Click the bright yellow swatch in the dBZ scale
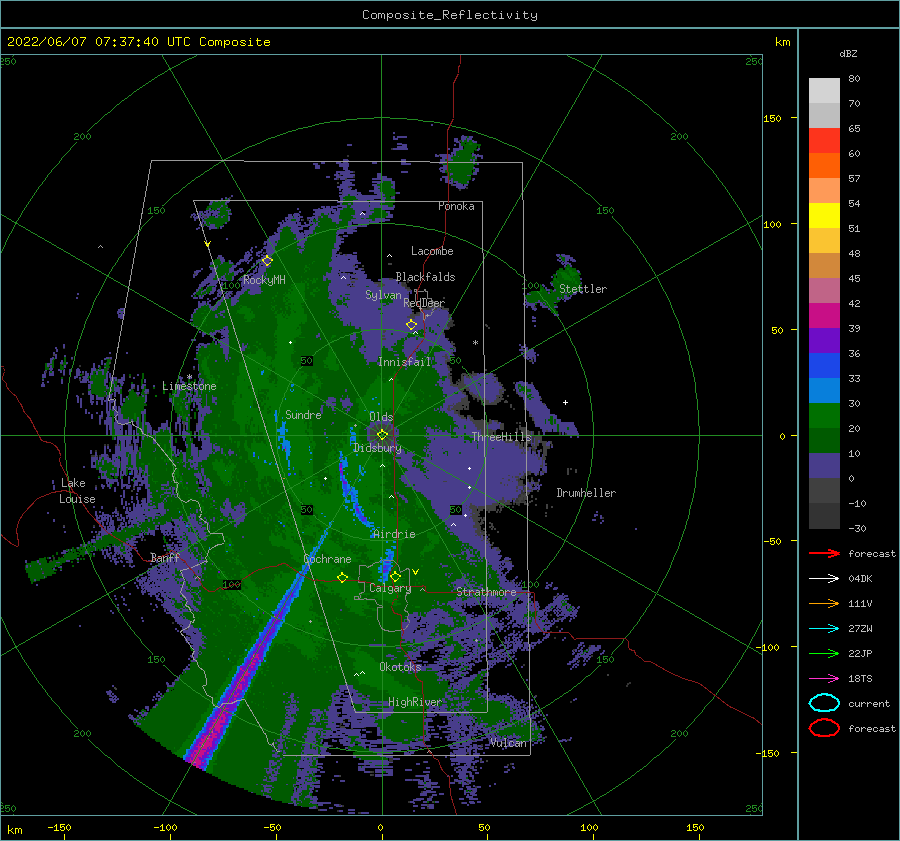This screenshot has height=841, width=900. 824,216
